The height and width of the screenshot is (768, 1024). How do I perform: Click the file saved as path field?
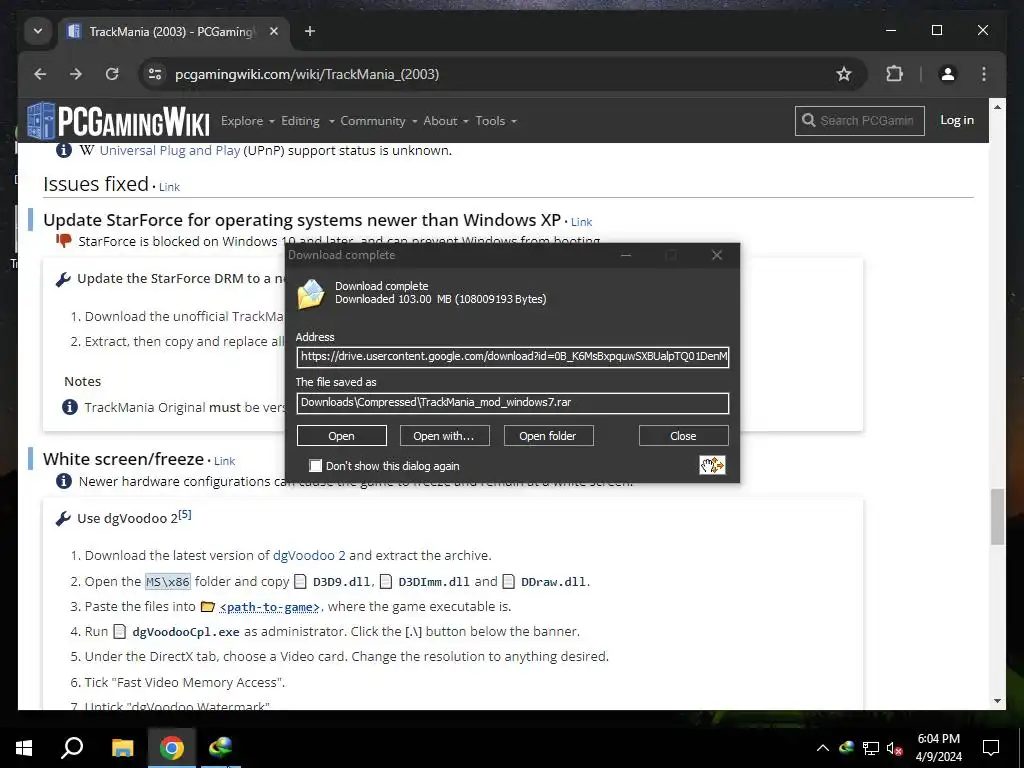click(513, 403)
